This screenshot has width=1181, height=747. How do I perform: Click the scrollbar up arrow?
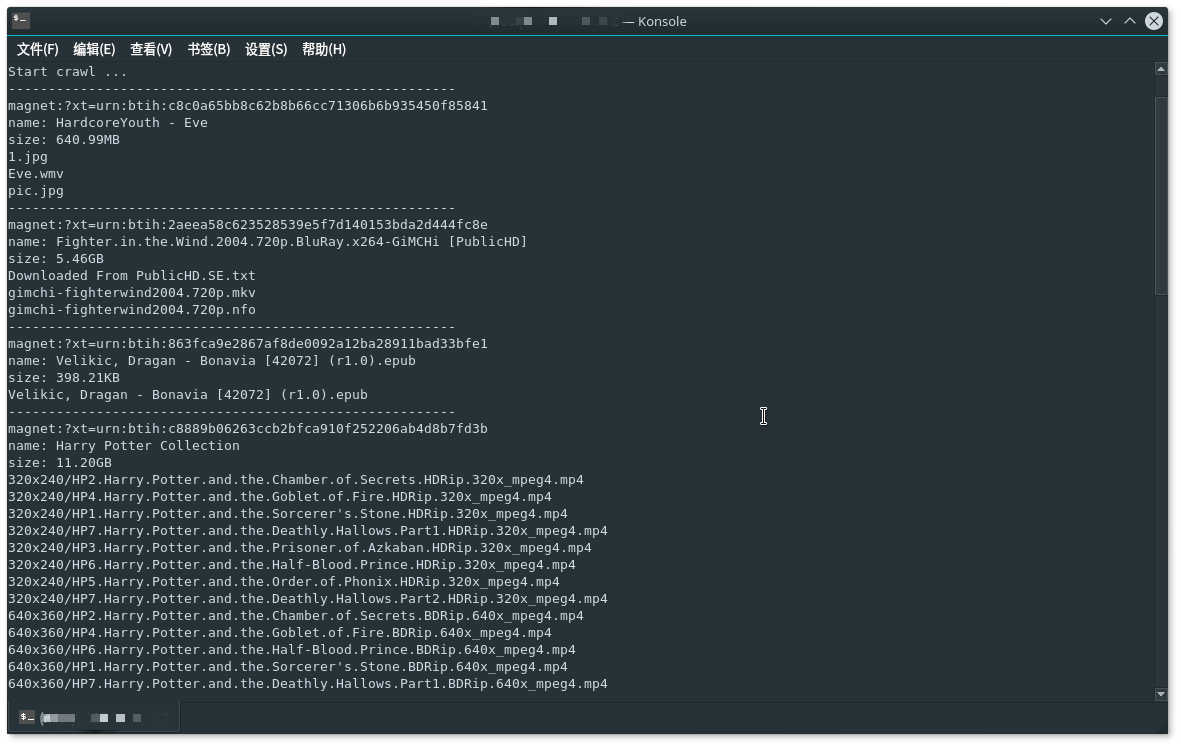[1160, 69]
